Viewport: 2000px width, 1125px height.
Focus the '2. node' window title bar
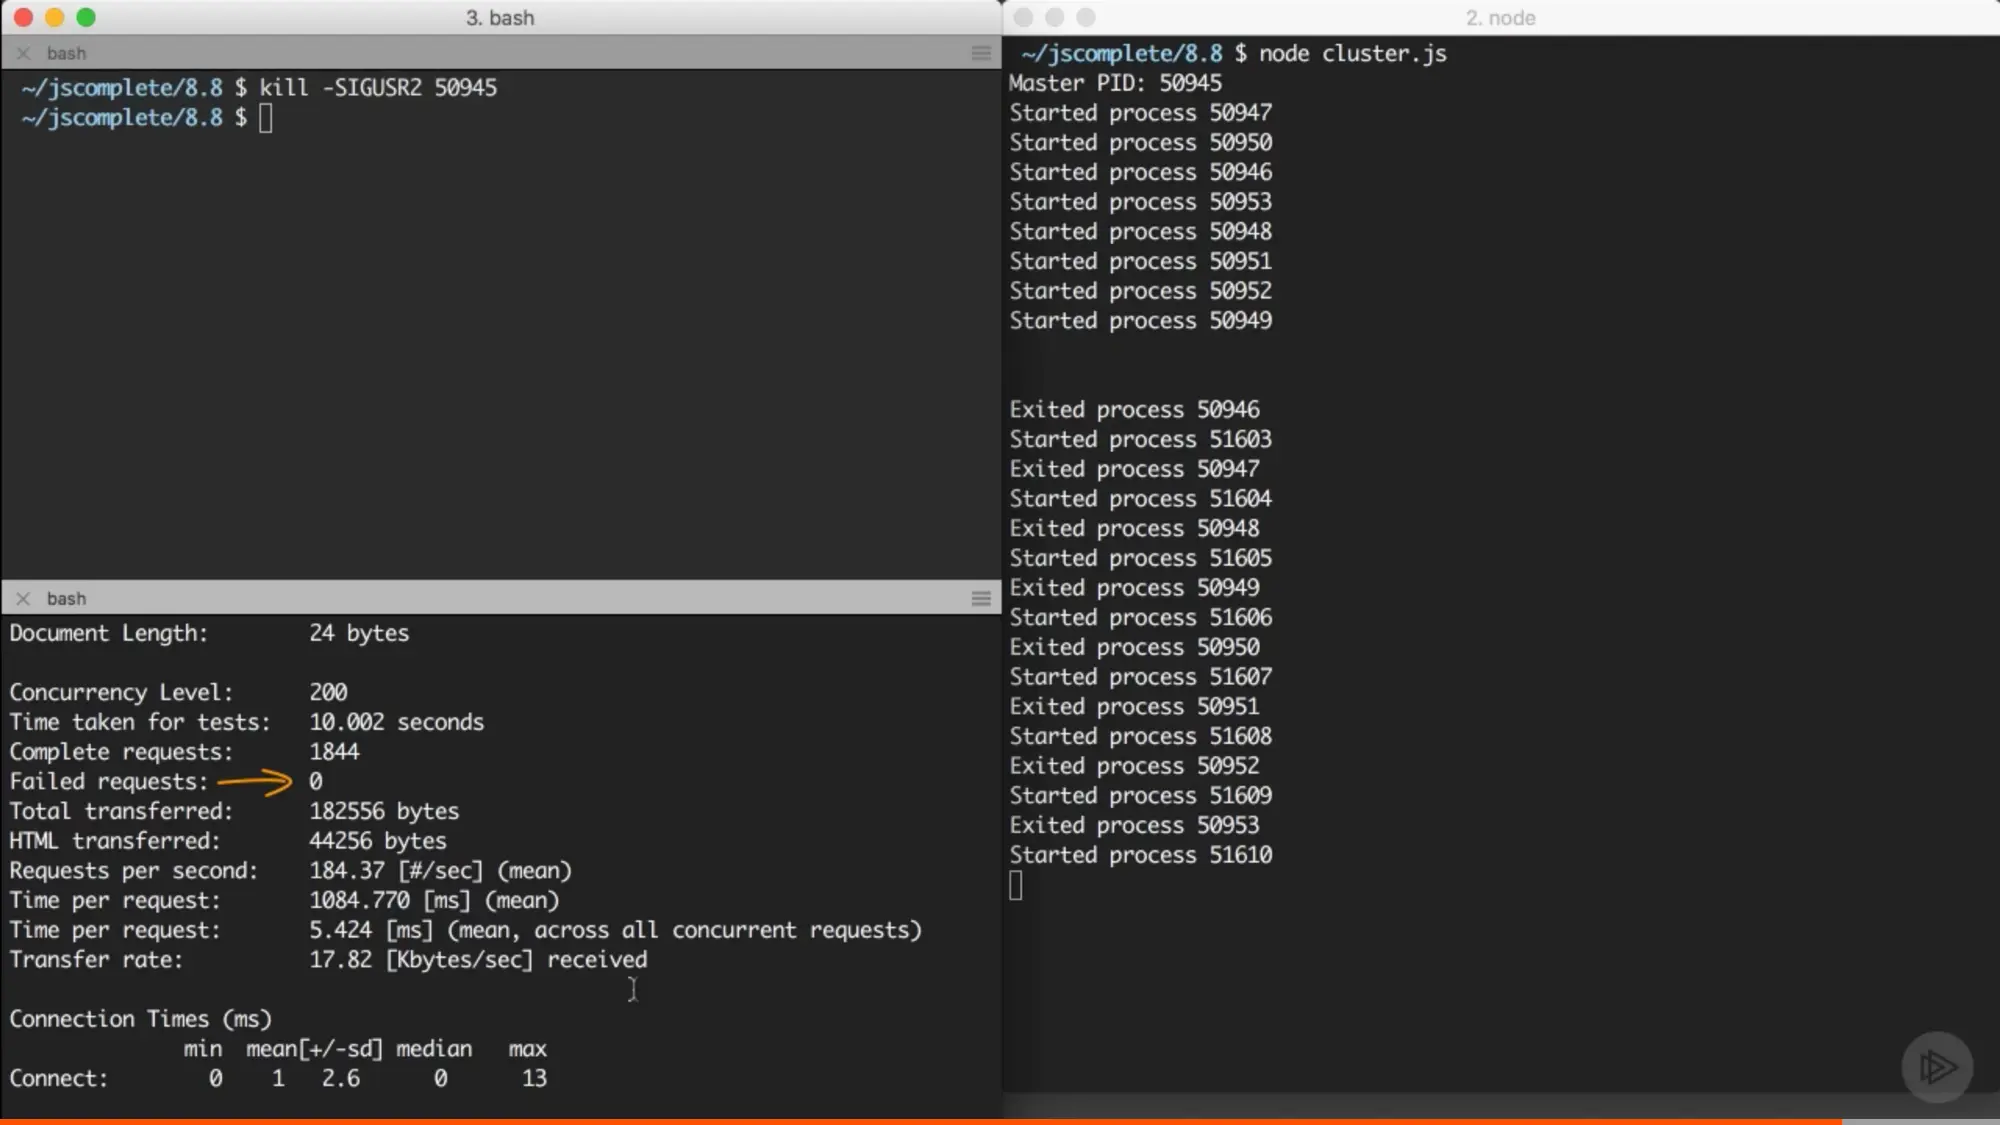point(1500,17)
